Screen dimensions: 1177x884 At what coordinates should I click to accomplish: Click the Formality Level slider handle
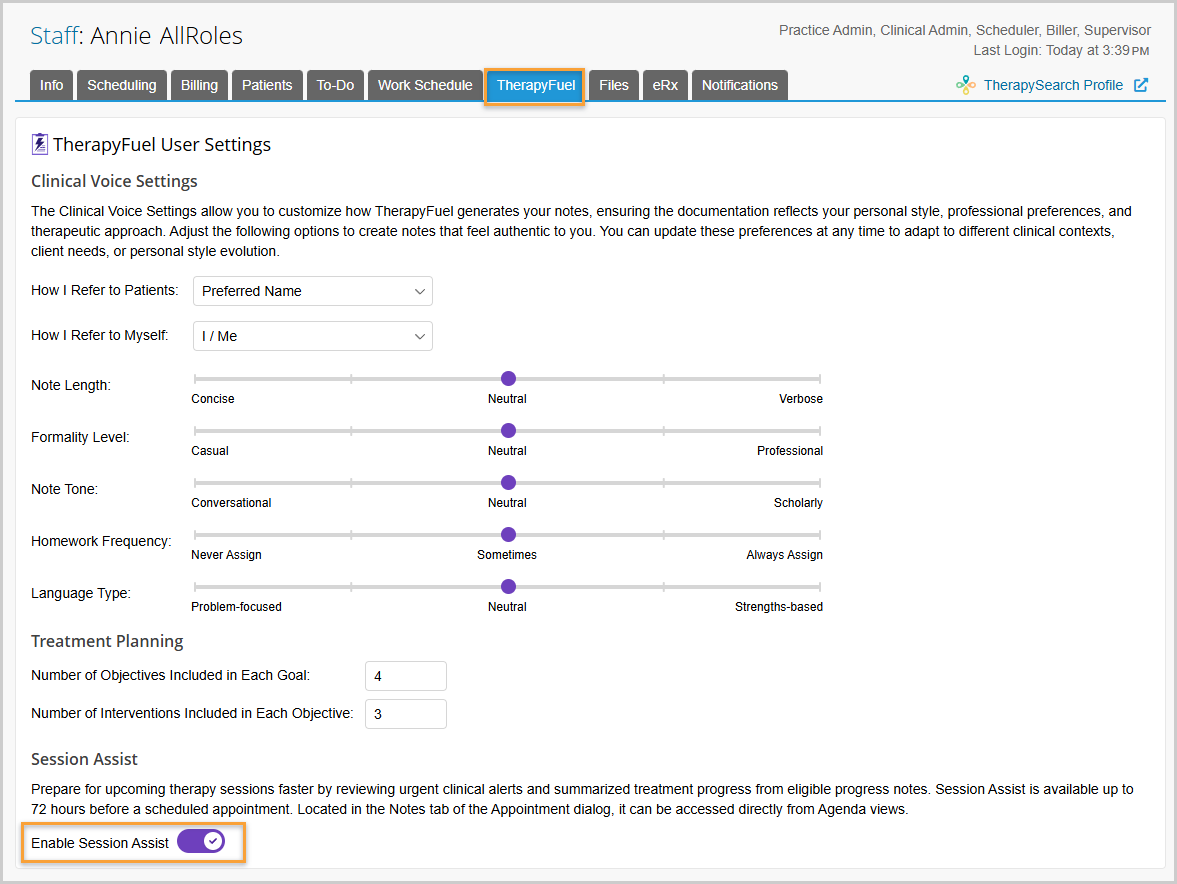[508, 430]
